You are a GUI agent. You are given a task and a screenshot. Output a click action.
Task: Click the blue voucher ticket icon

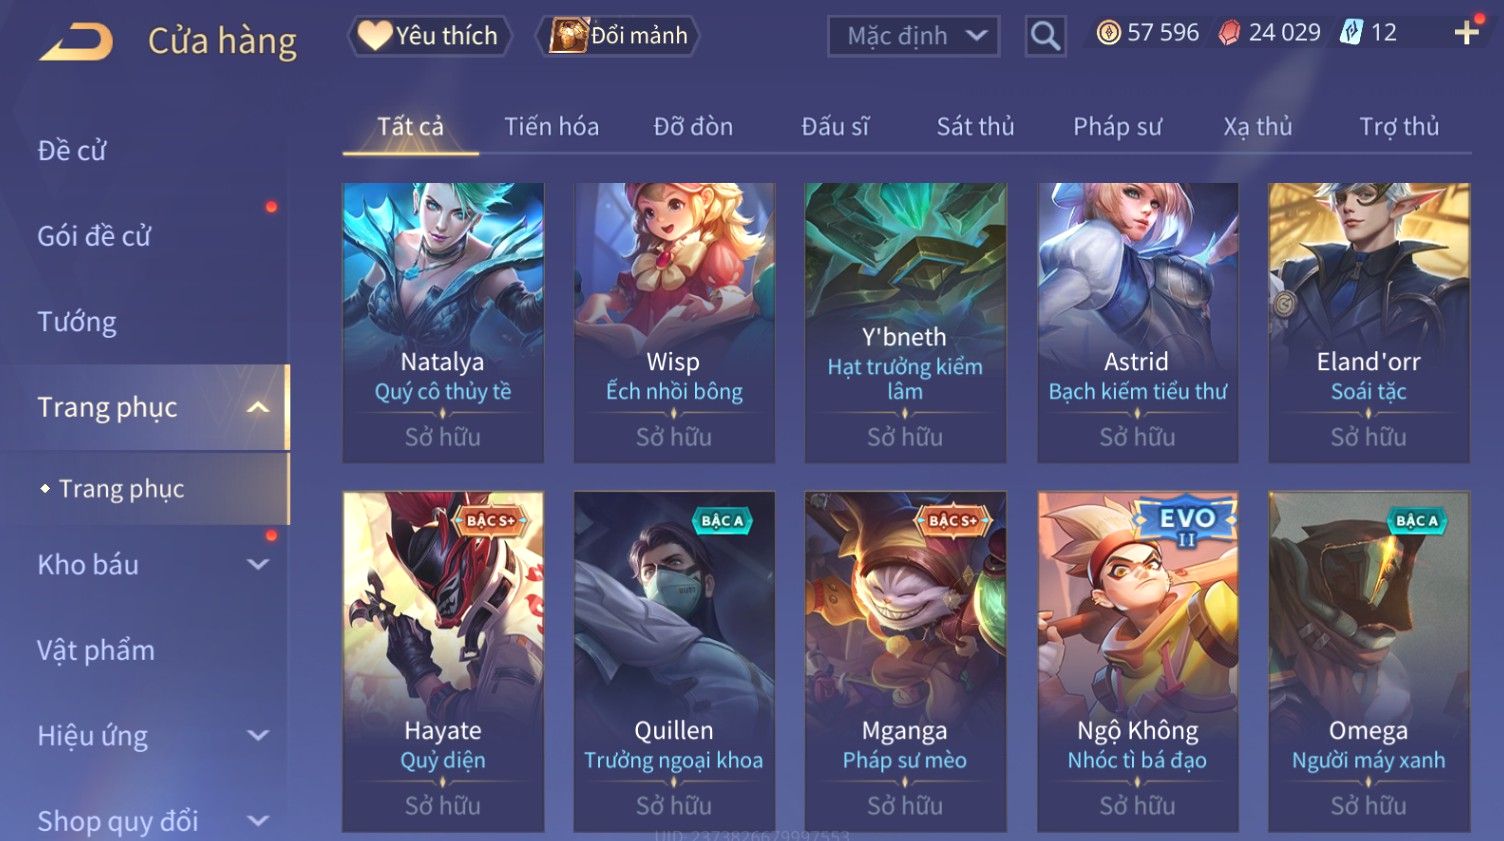[x=1351, y=33]
